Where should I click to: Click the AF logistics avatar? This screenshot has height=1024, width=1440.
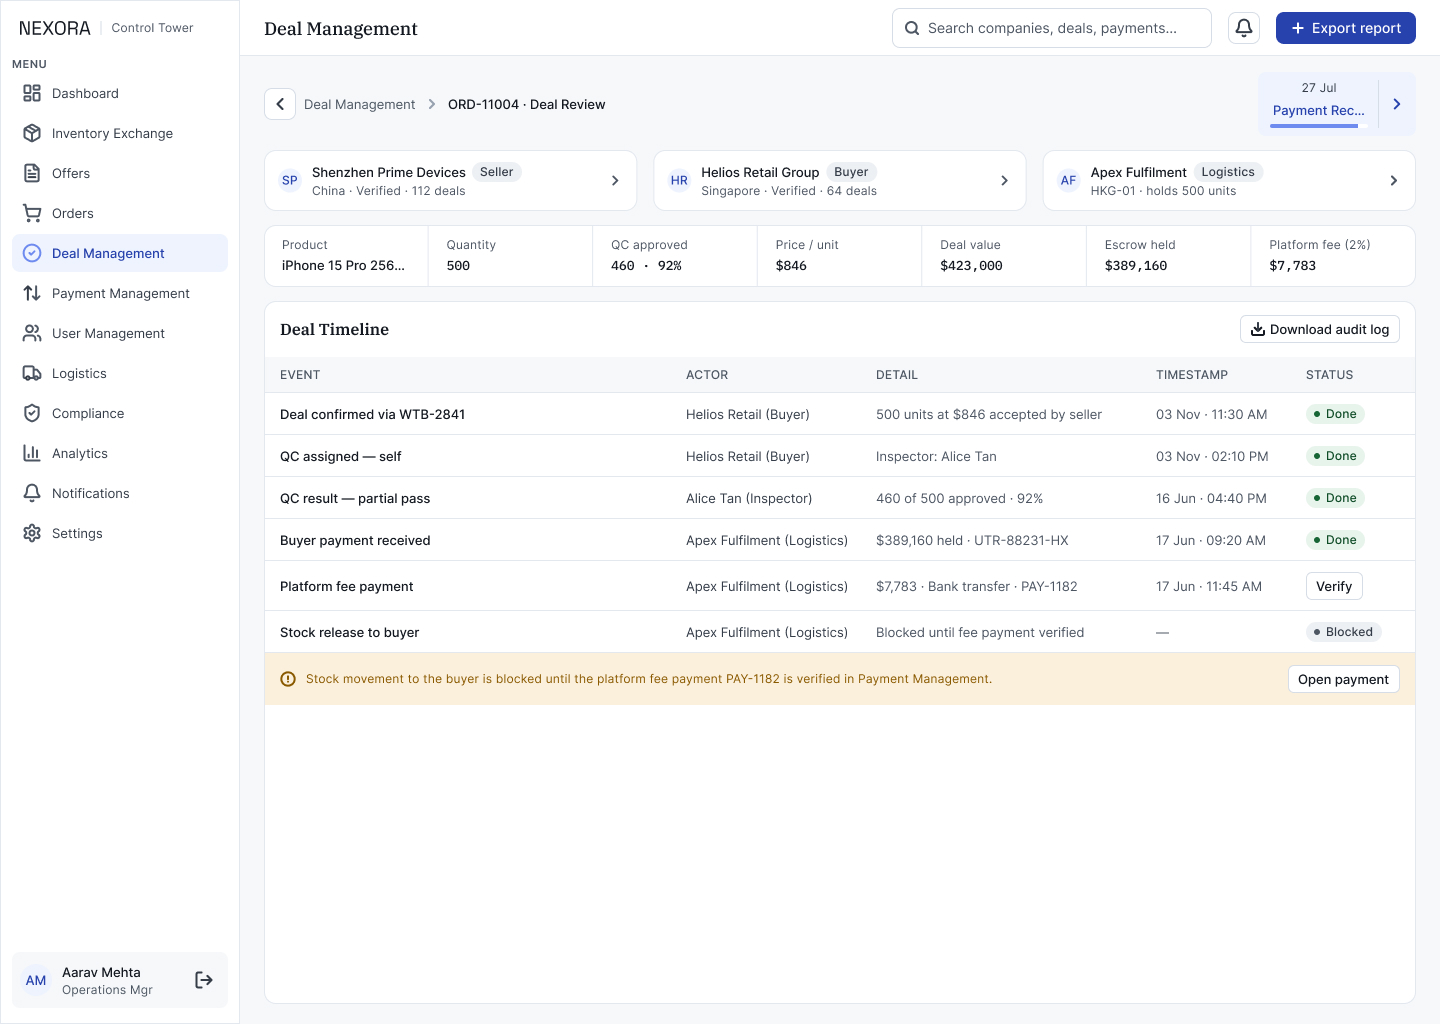(1068, 181)
